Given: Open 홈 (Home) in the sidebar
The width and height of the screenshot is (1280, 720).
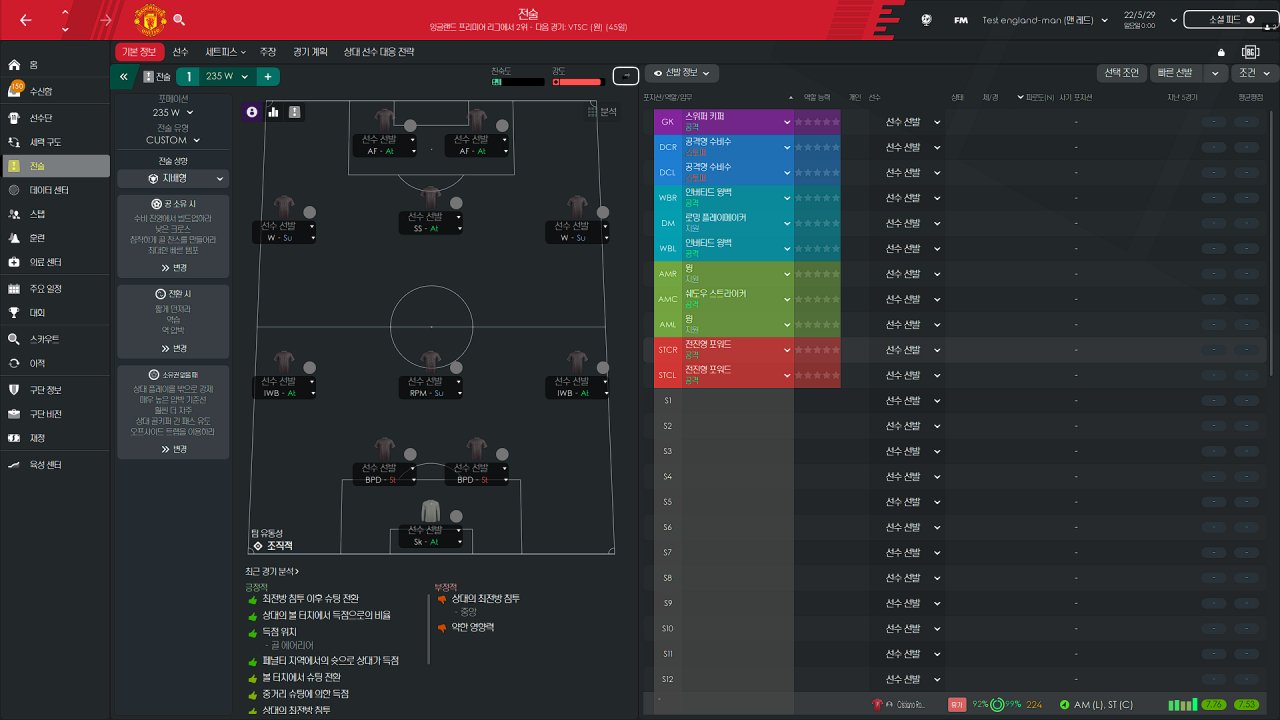Looking at the screenshot, I should [55, 64].
